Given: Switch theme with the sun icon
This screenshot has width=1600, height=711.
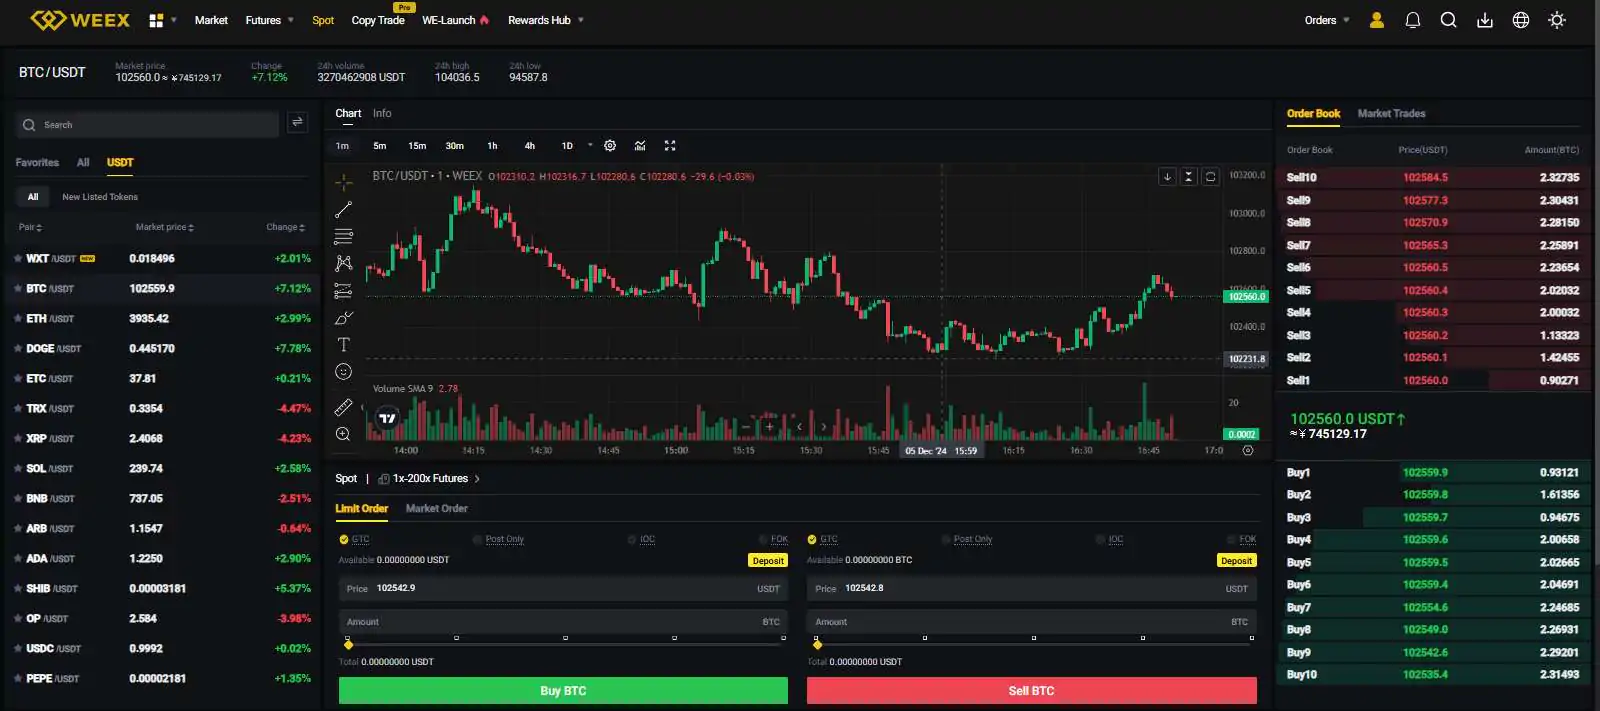Looking at the screenshot, I should click(1557, 20).
